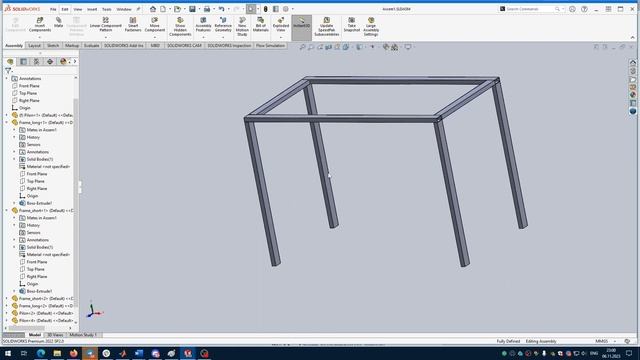Open the File menu
This screenshot has height=360, width=640.
click(53, 9)
